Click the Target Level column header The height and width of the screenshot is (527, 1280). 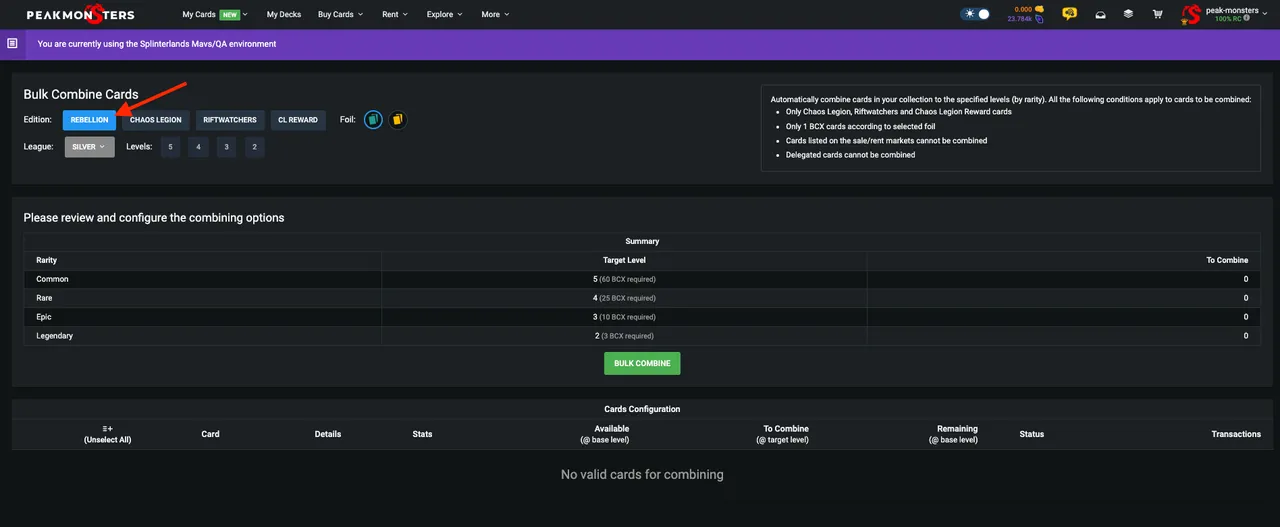coord(624,260)
